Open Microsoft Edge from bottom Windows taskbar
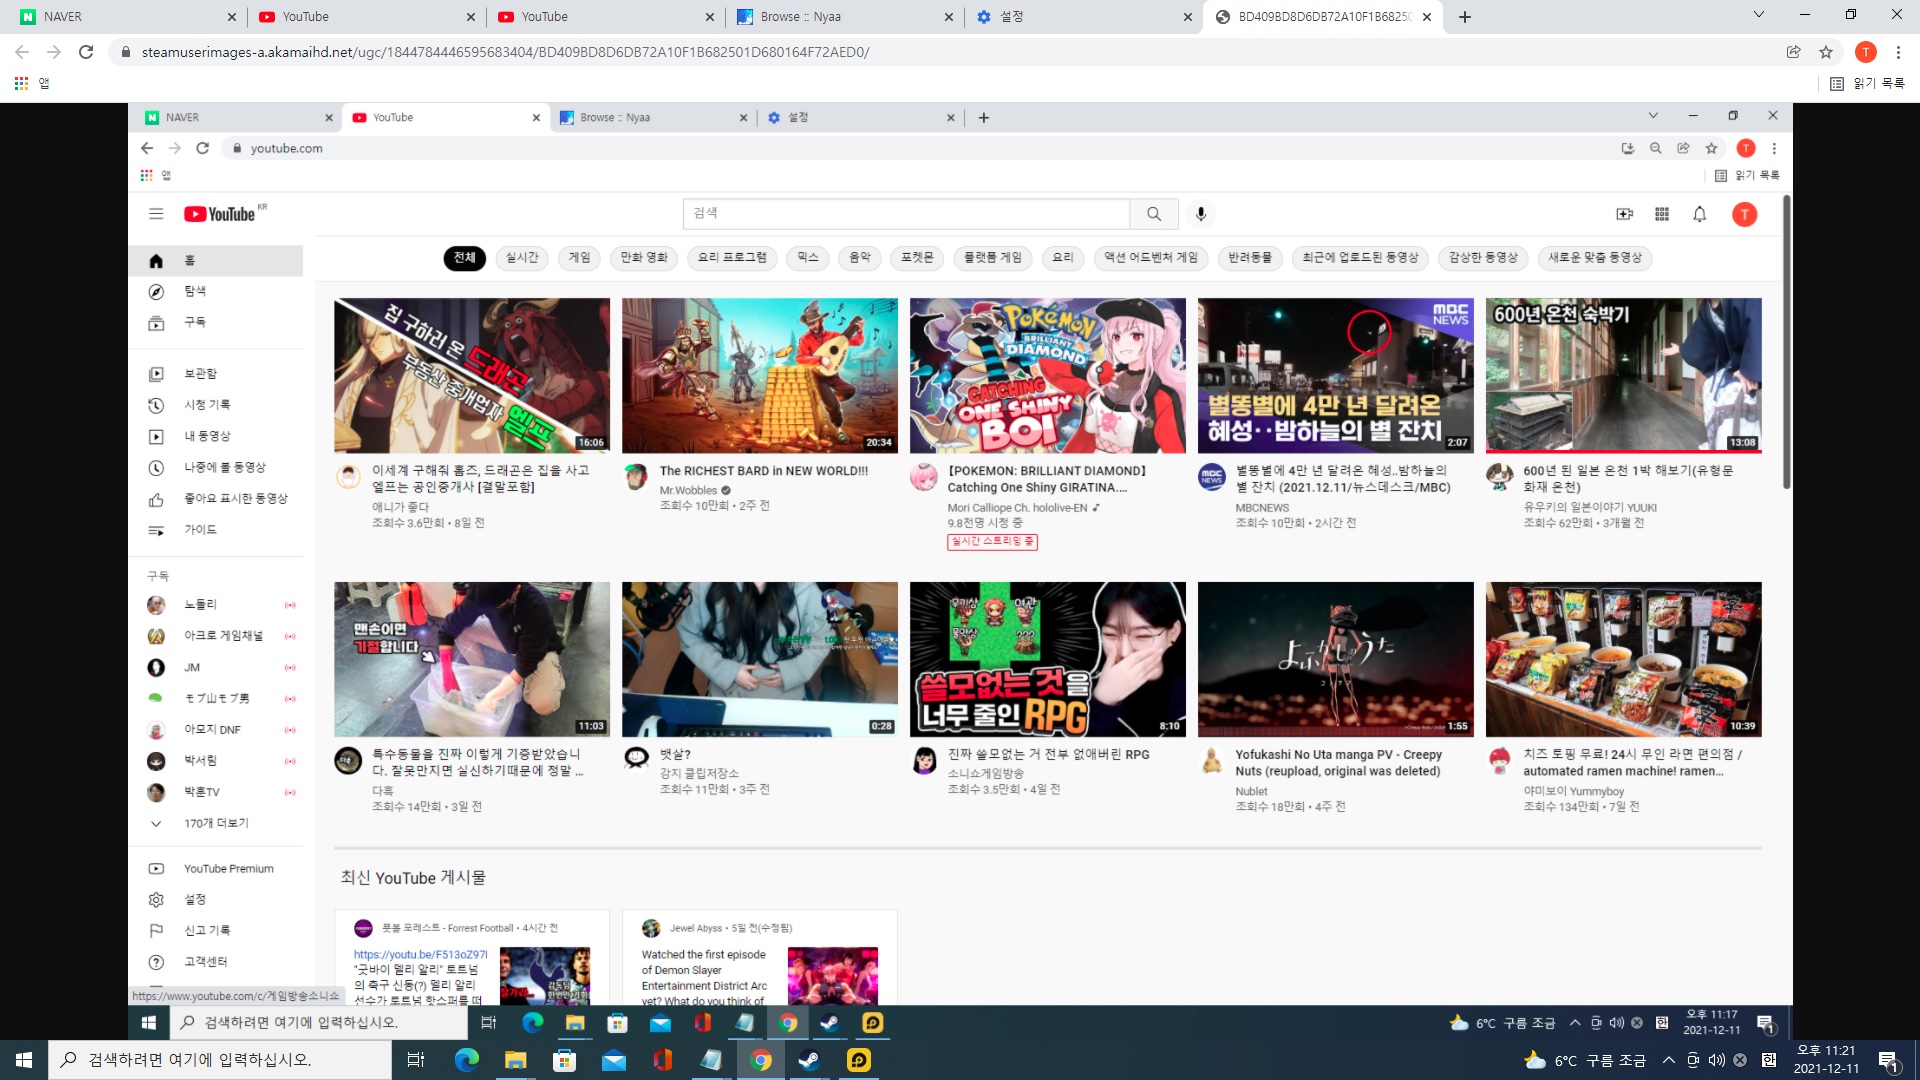 tap(467, 1060)
